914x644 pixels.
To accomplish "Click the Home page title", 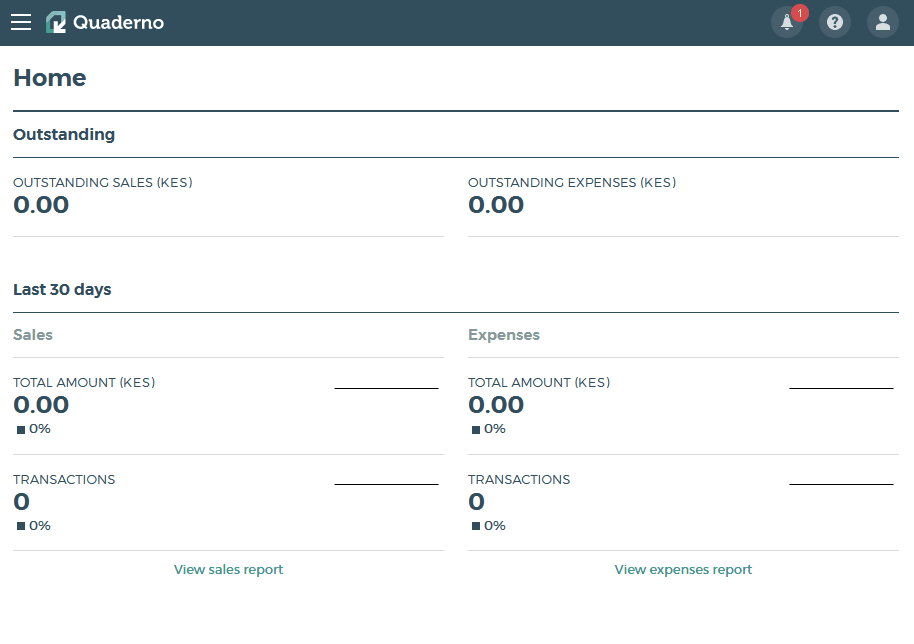I will pos(49,77).
